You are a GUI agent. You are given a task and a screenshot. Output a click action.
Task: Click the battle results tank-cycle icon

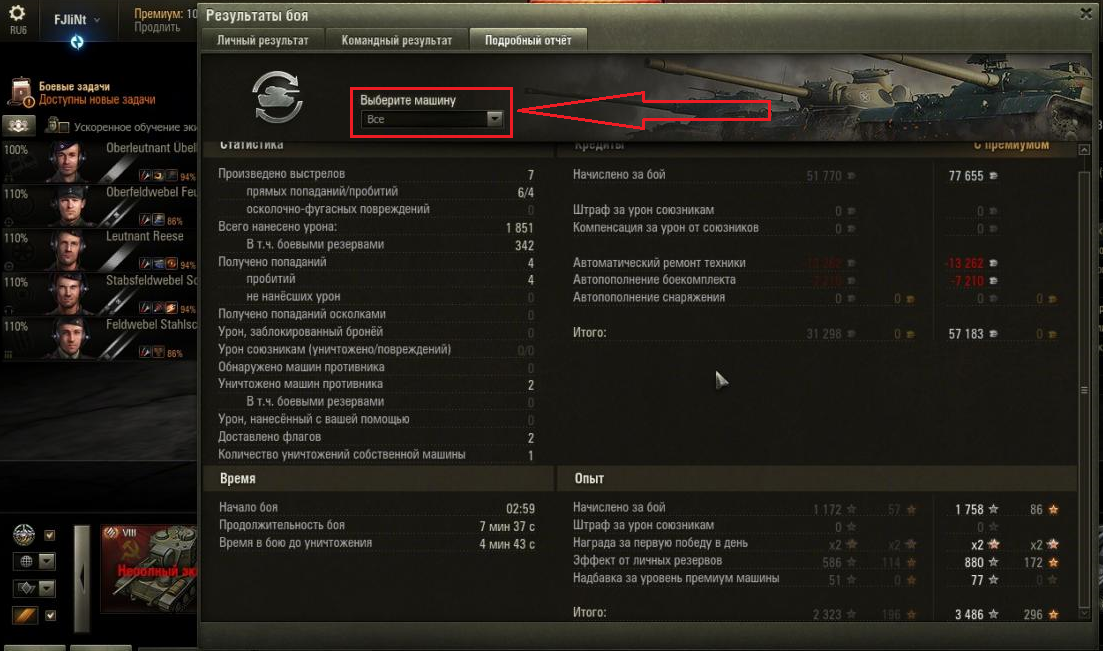pos(278,96)
